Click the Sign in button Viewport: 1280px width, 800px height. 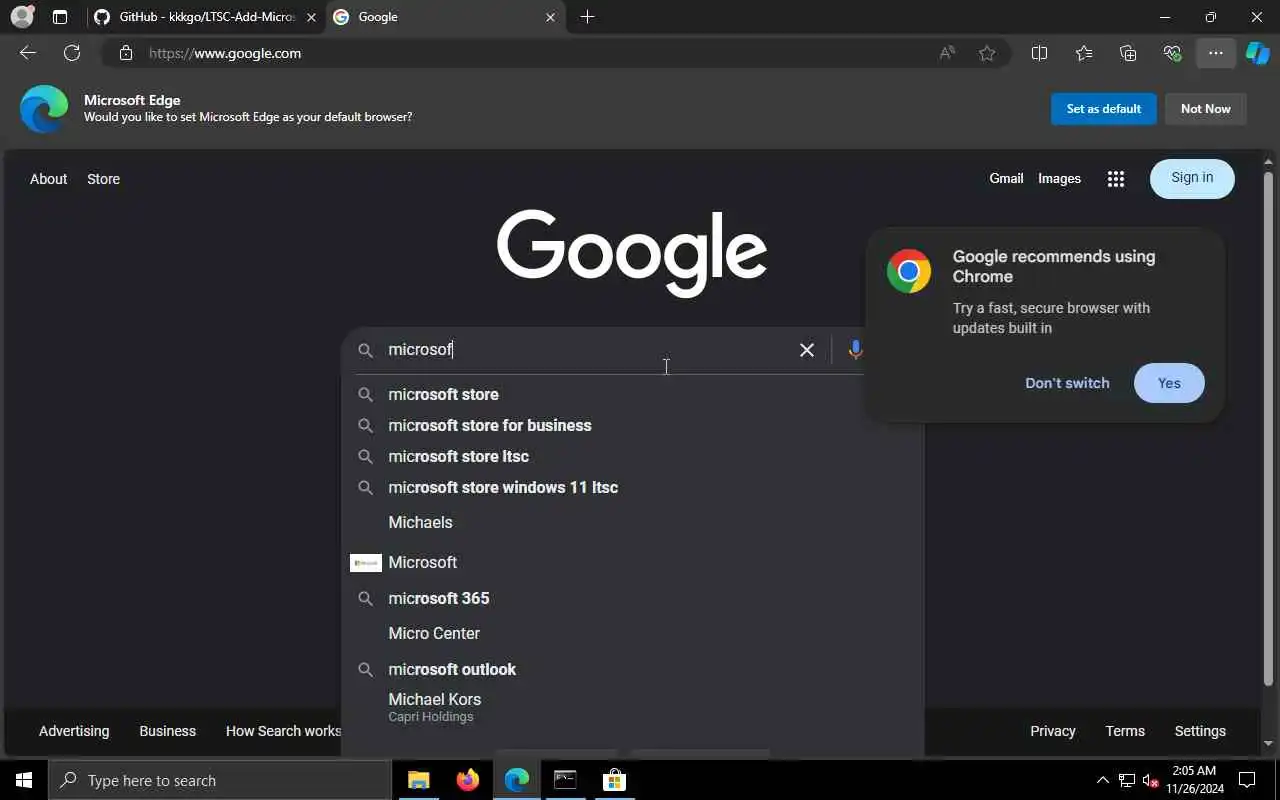(1192, 178)
